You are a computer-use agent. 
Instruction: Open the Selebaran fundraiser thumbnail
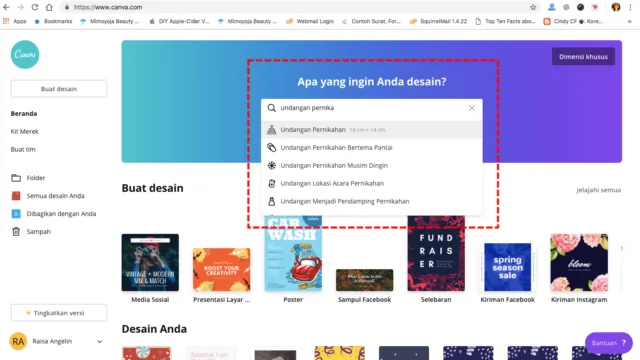(436, 253)
